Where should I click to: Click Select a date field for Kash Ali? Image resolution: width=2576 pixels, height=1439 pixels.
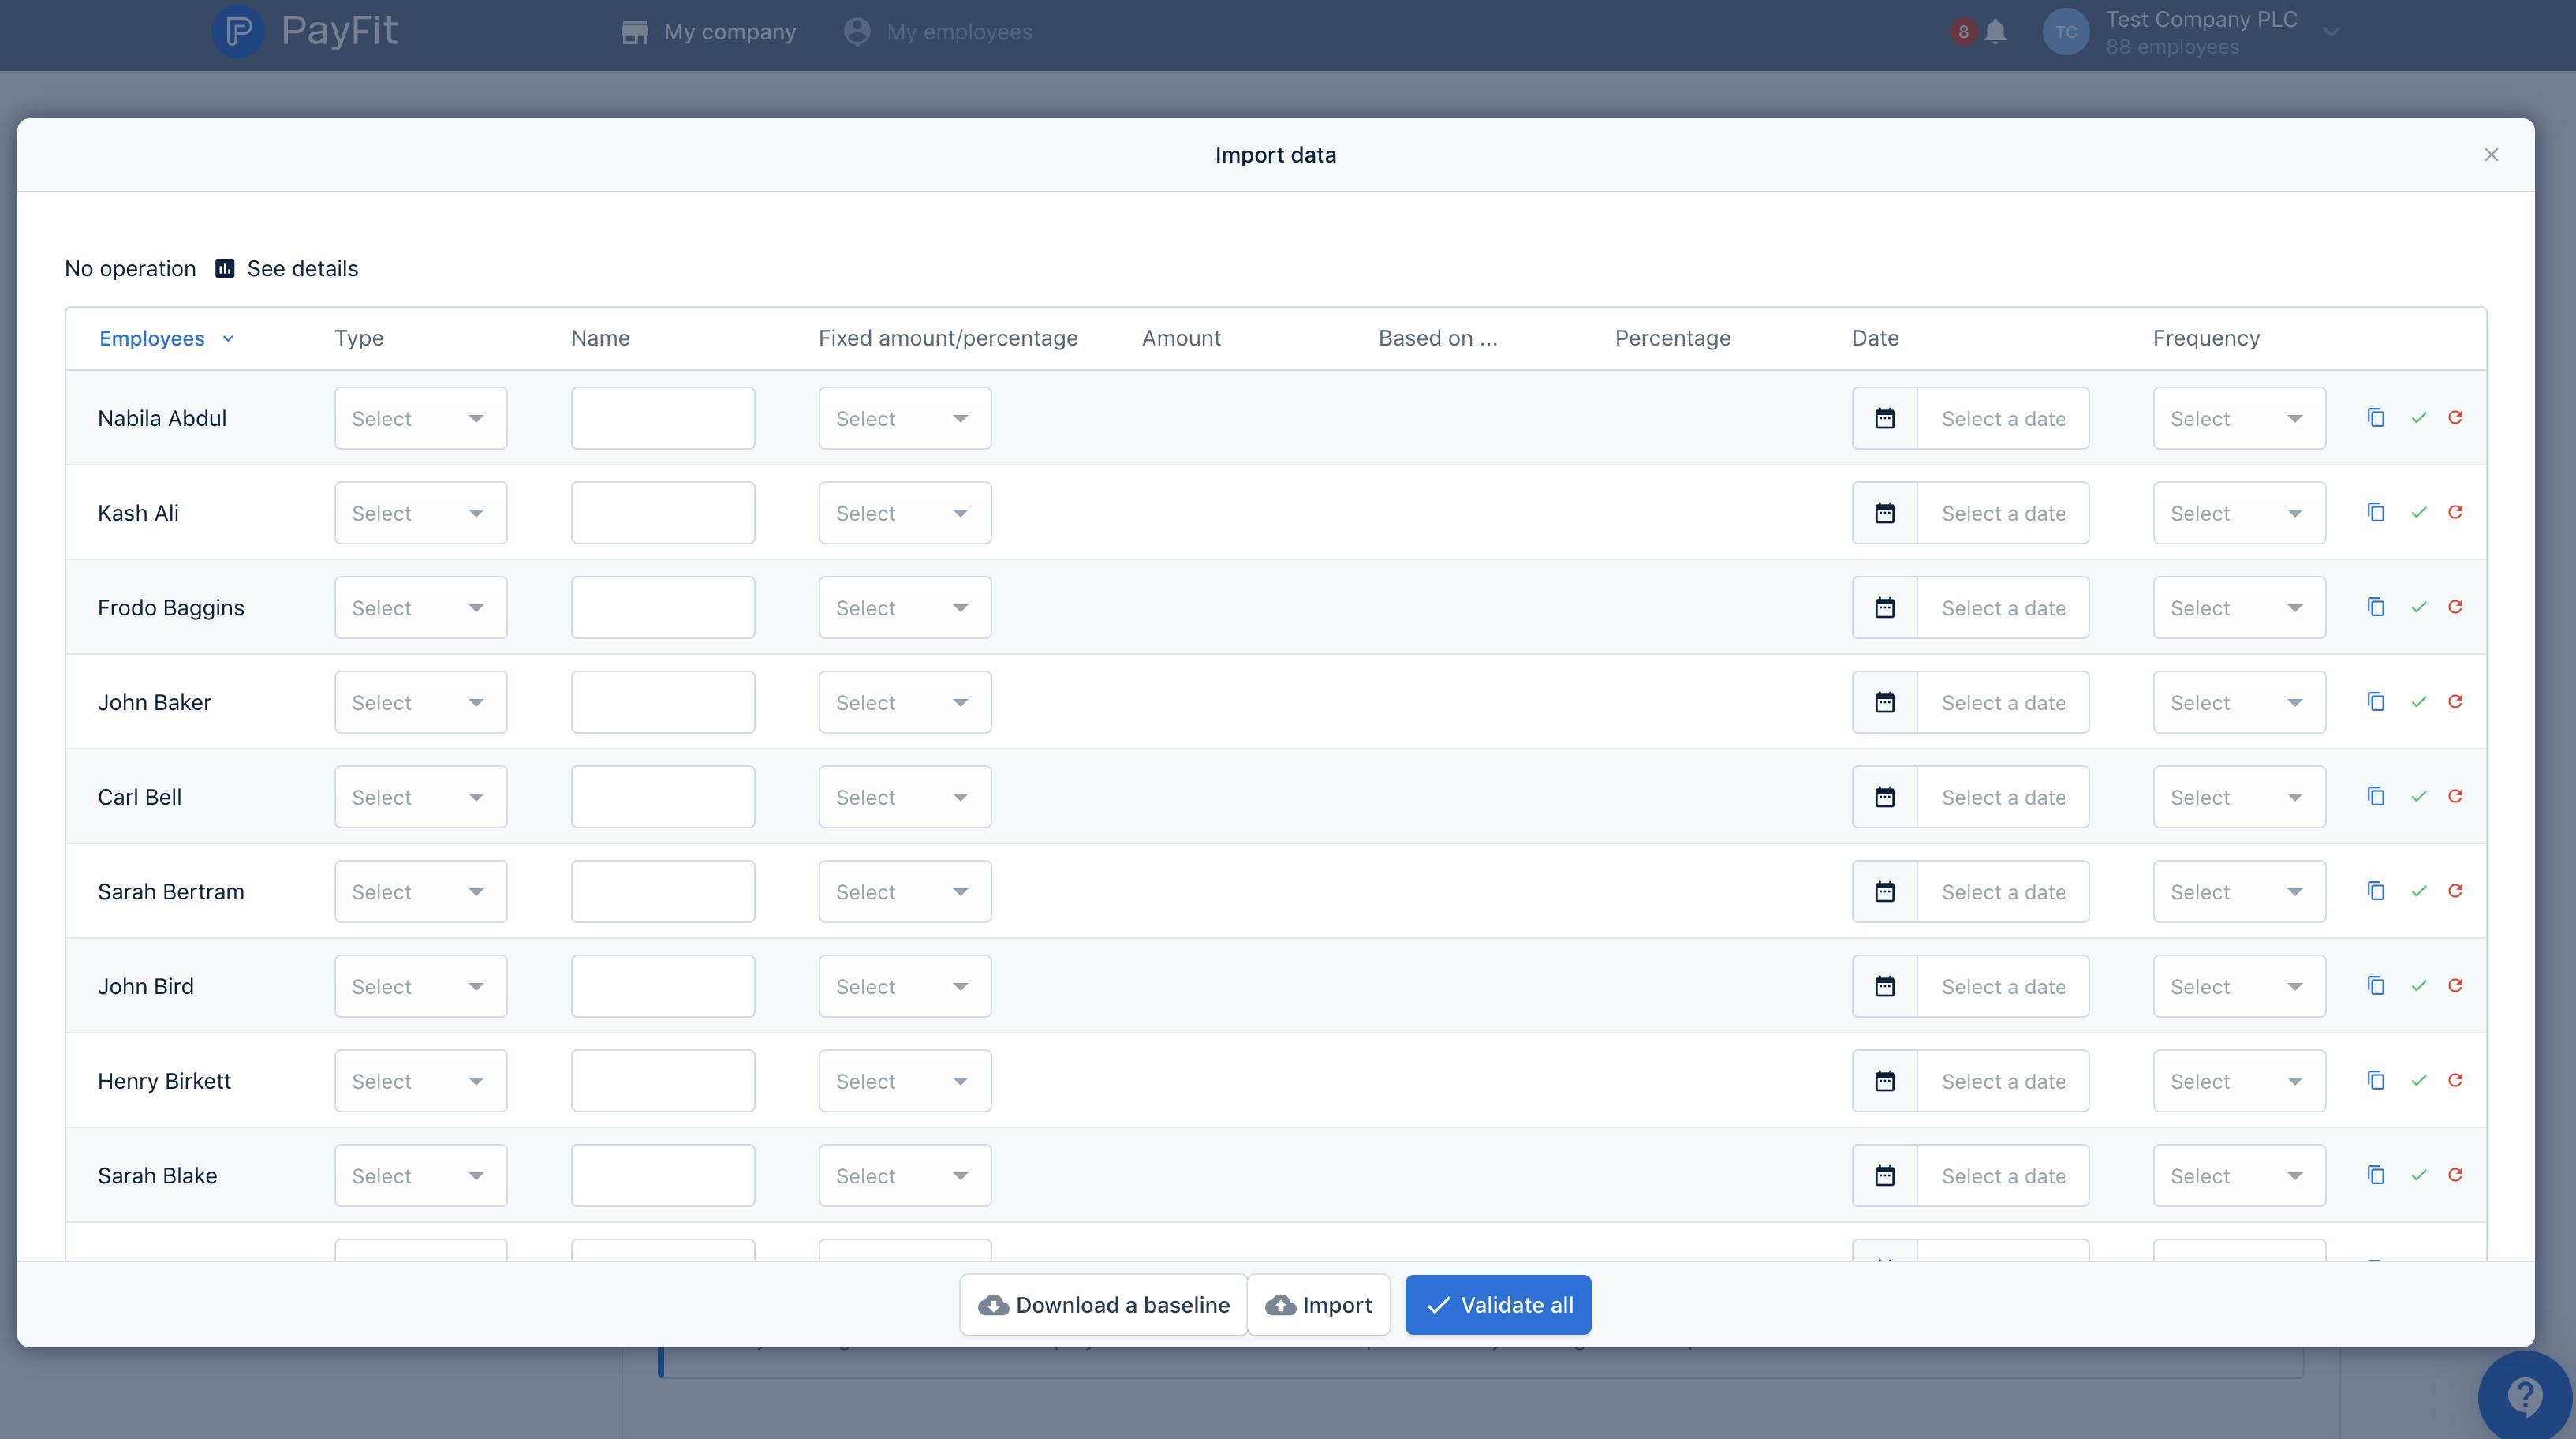pos(2003,513)
